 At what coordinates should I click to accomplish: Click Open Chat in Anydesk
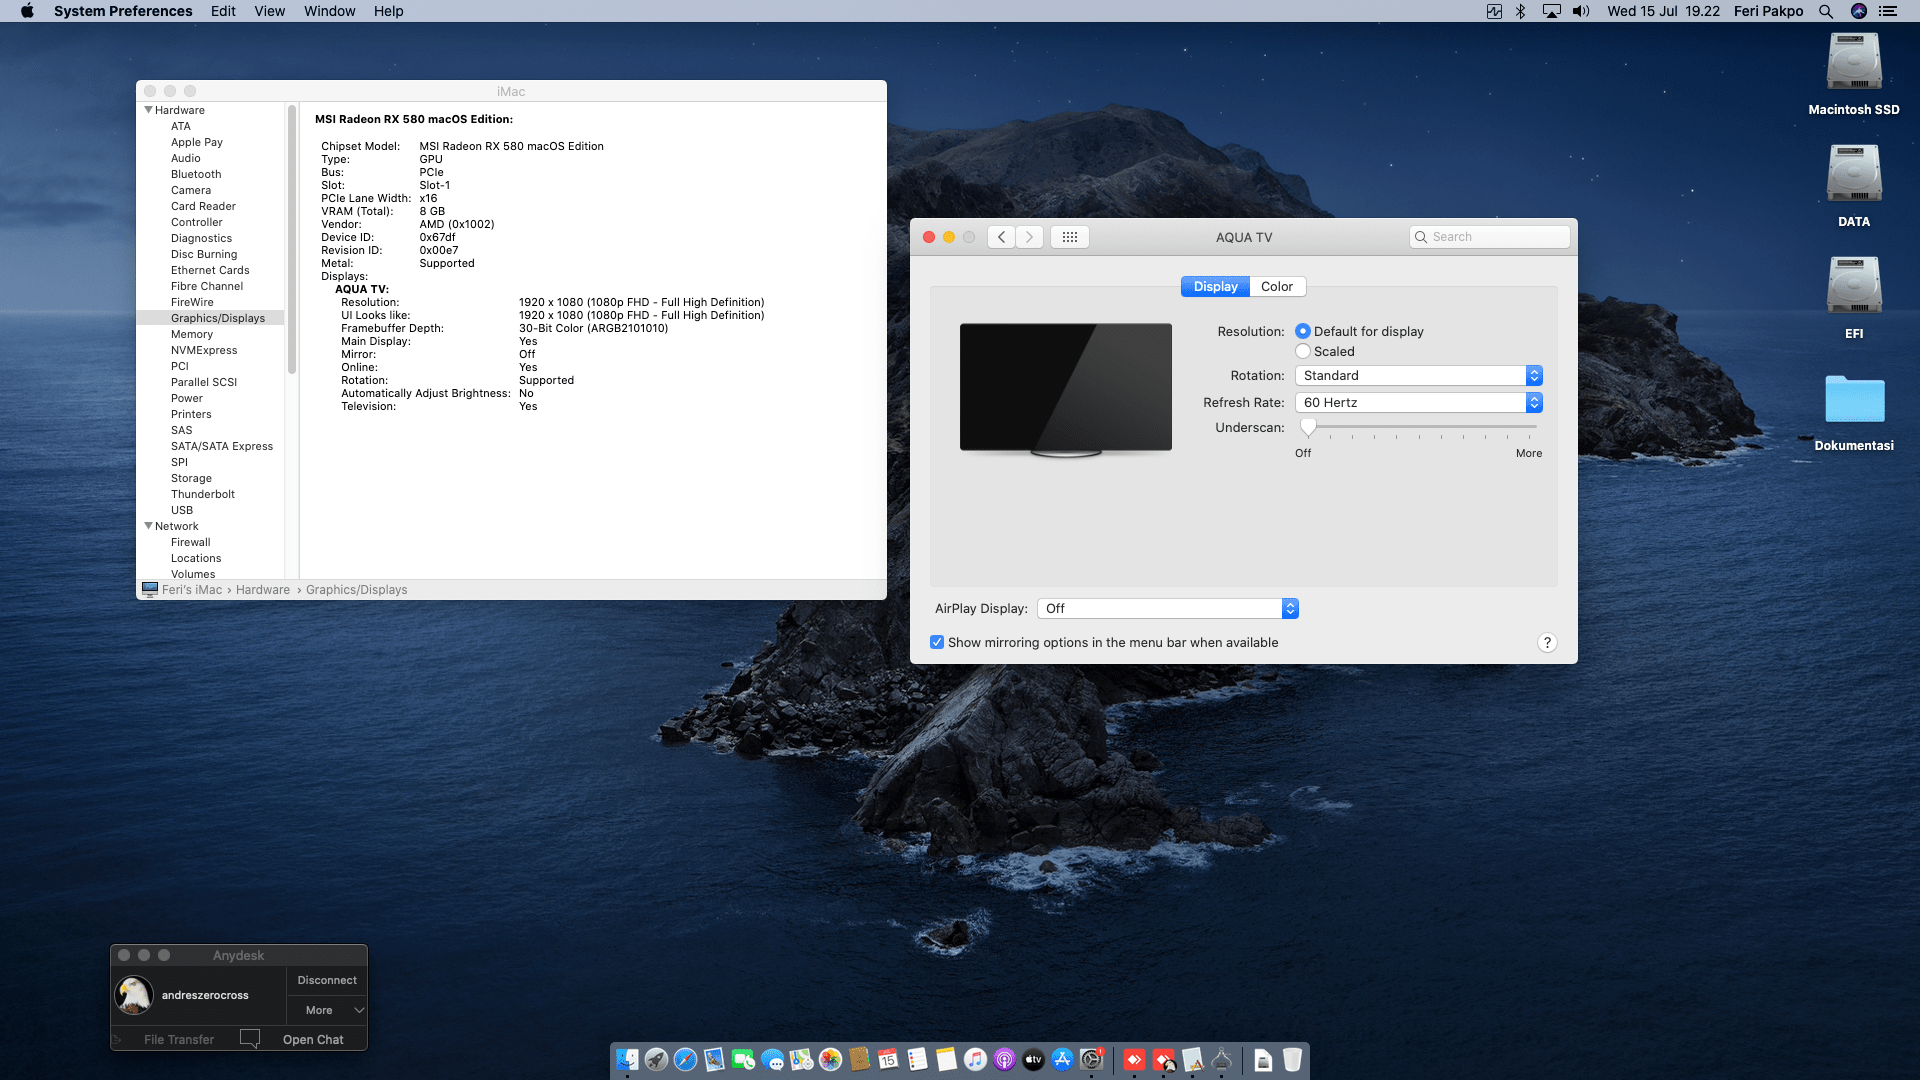313,1039
